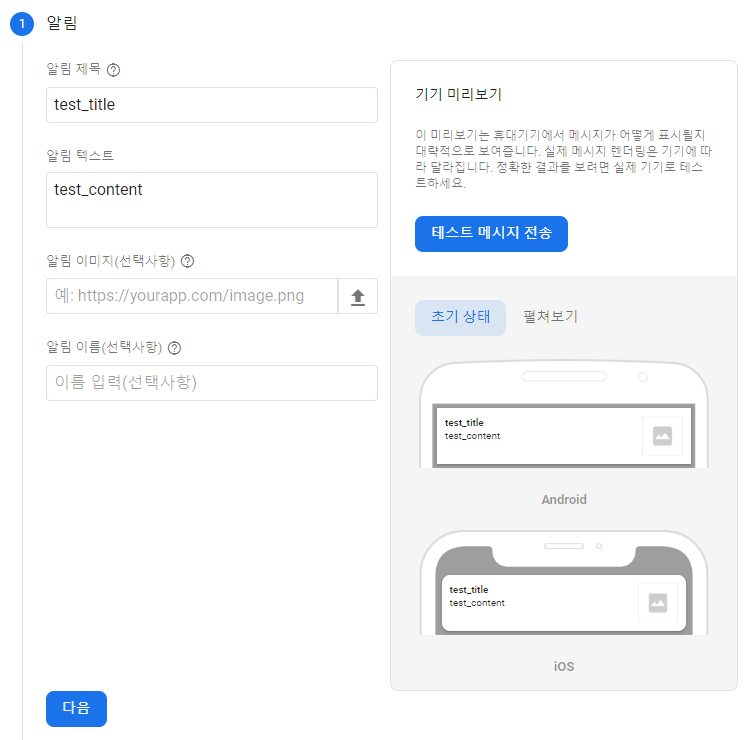
Task: Click the step 1 circle badge
Action: tap(22, 23)
